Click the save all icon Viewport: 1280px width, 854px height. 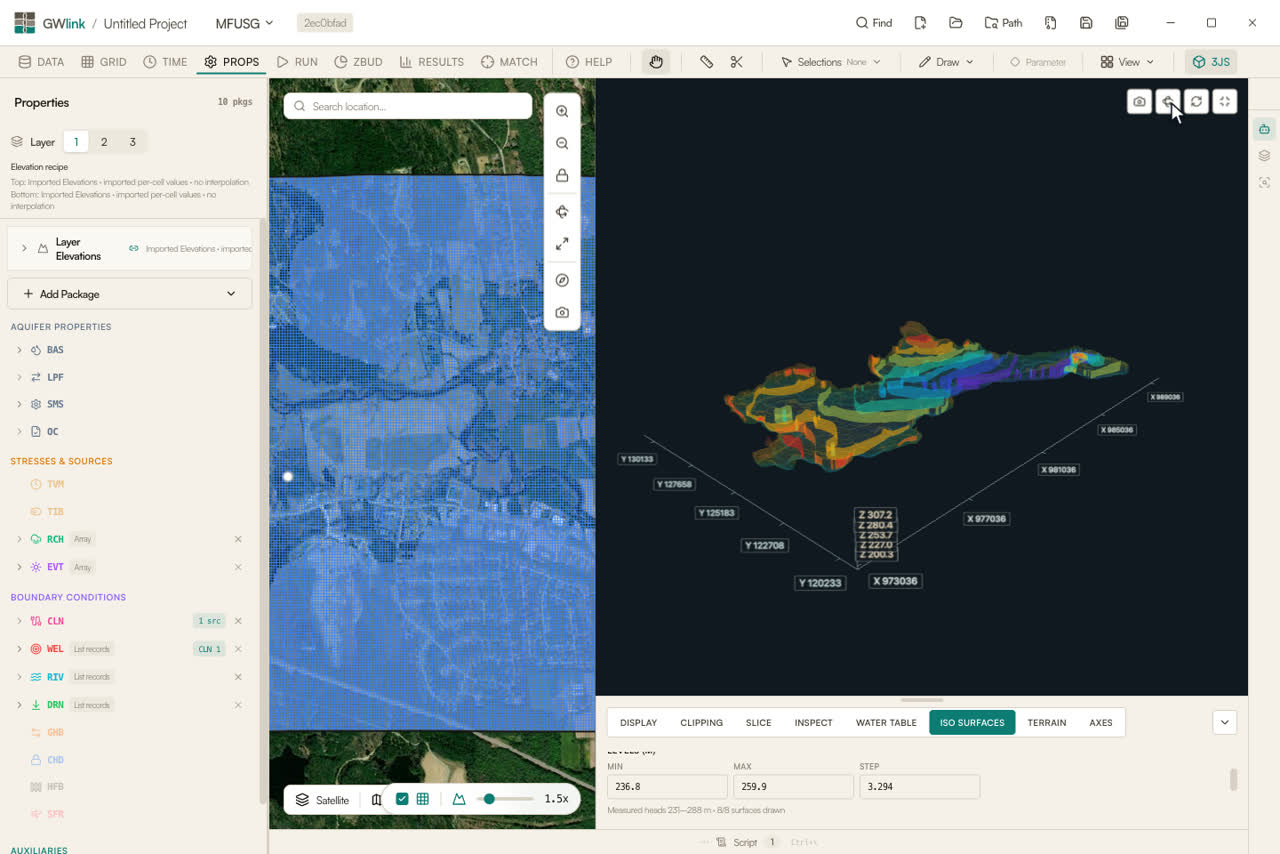pyautogui.click(x=1122, y=23)
